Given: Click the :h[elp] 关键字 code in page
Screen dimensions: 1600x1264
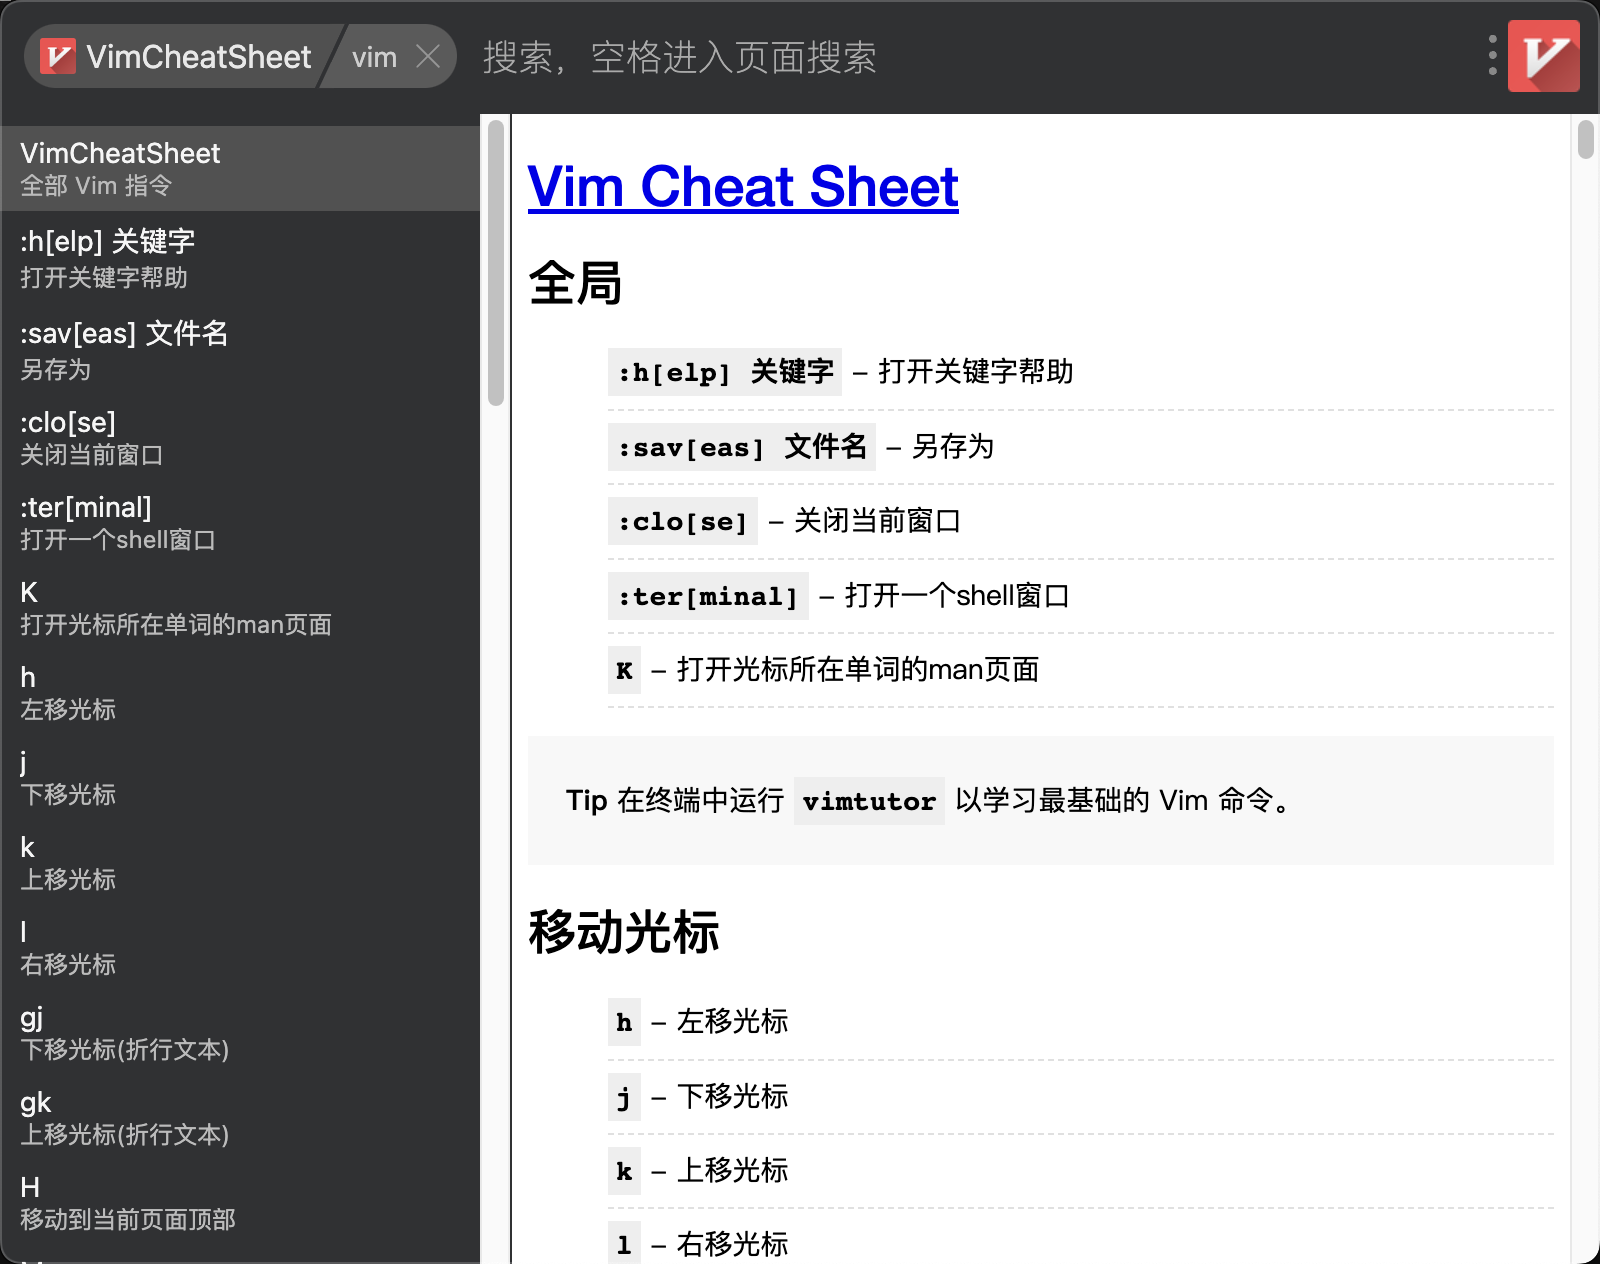Looking at the screenshot, I should click(725, 372).
